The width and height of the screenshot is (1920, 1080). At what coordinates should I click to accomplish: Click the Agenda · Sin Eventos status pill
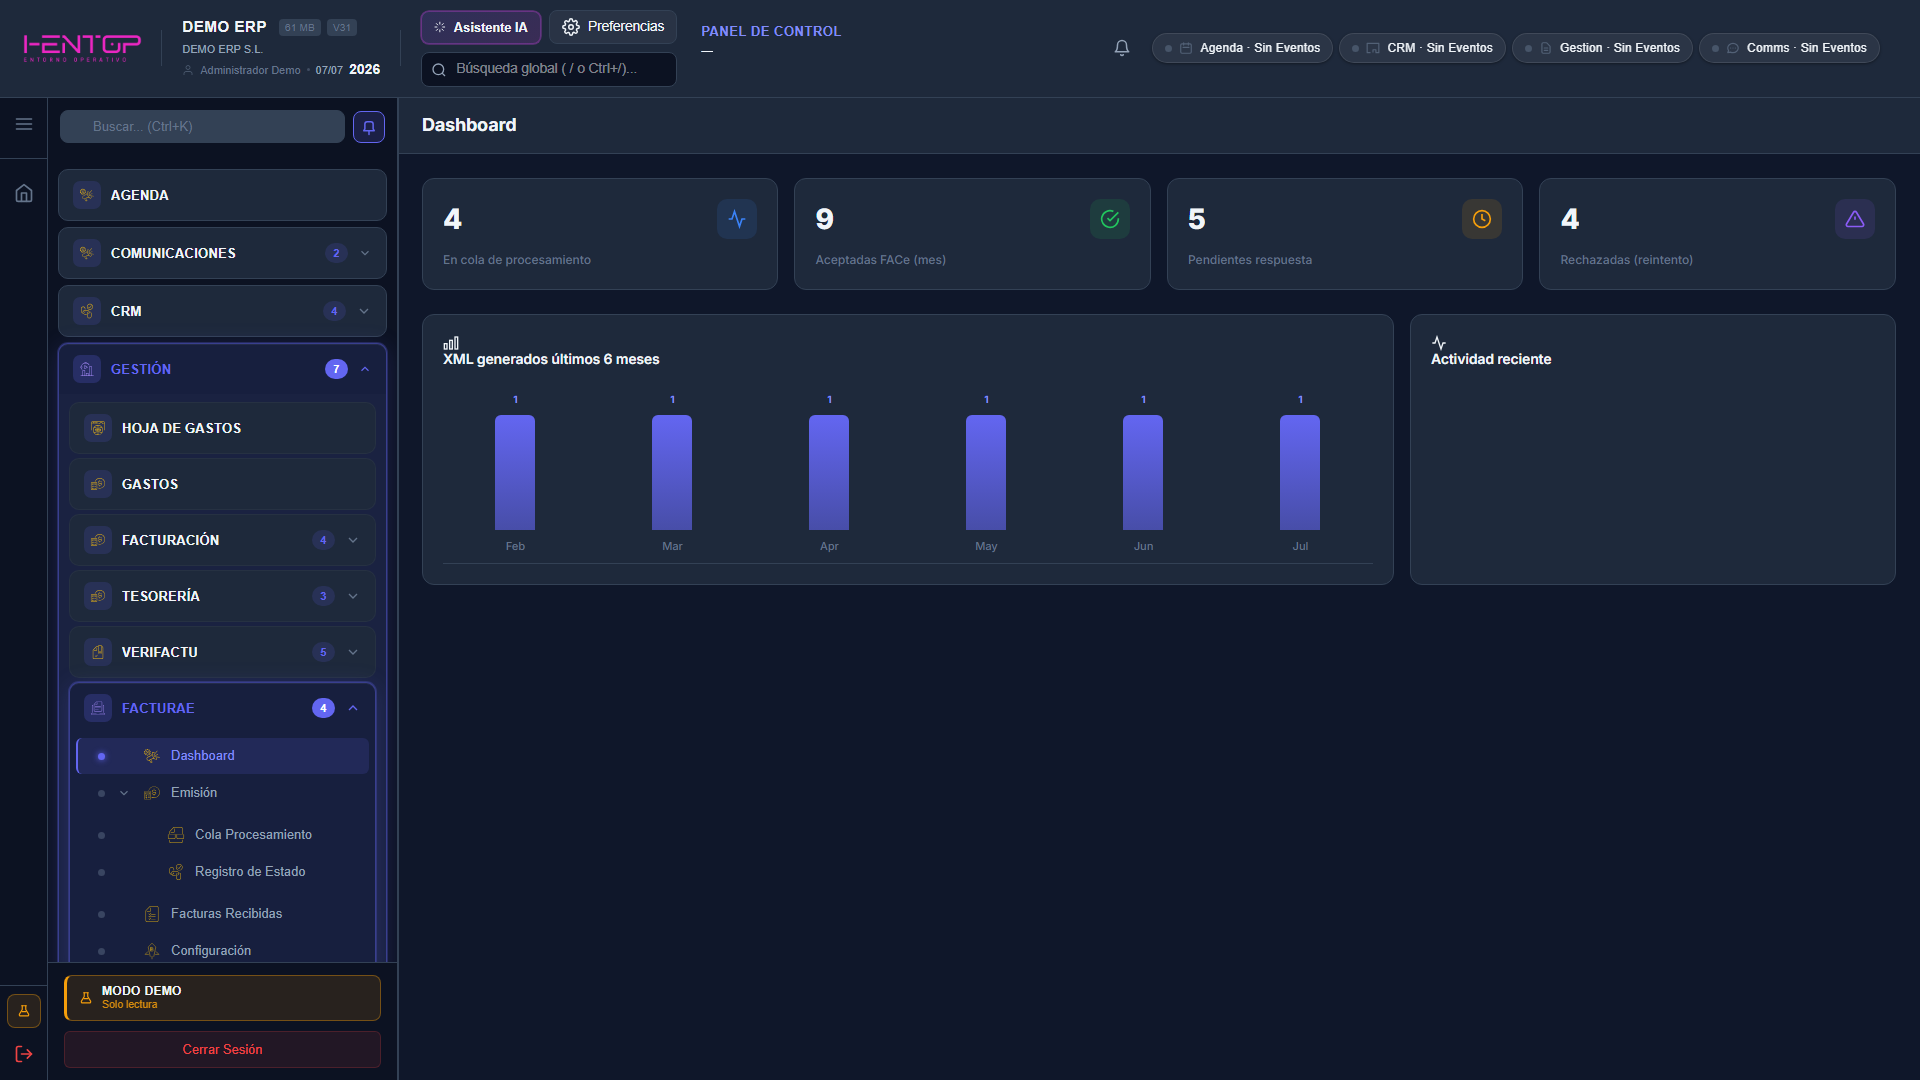click(x=1242, y=48)
